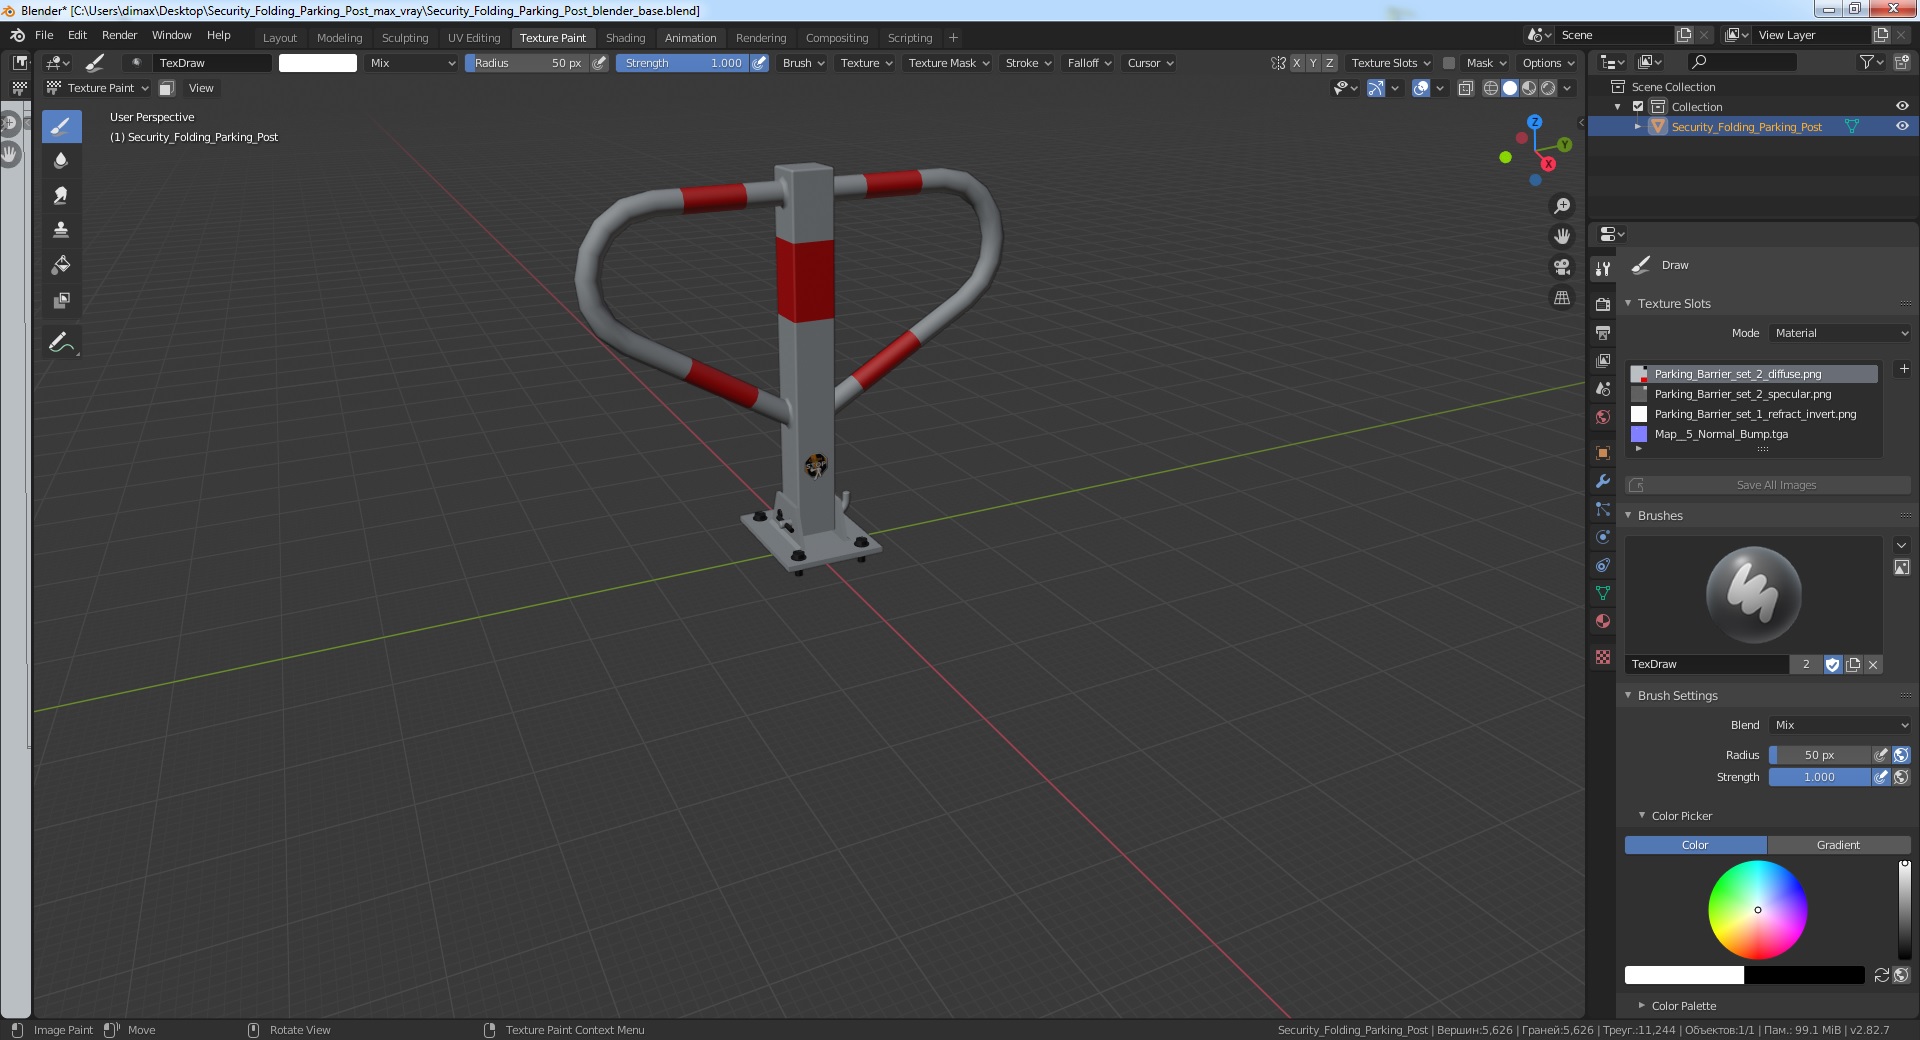Hide Collection with eye icon

pyautogui.click(x=1902, y=107)
